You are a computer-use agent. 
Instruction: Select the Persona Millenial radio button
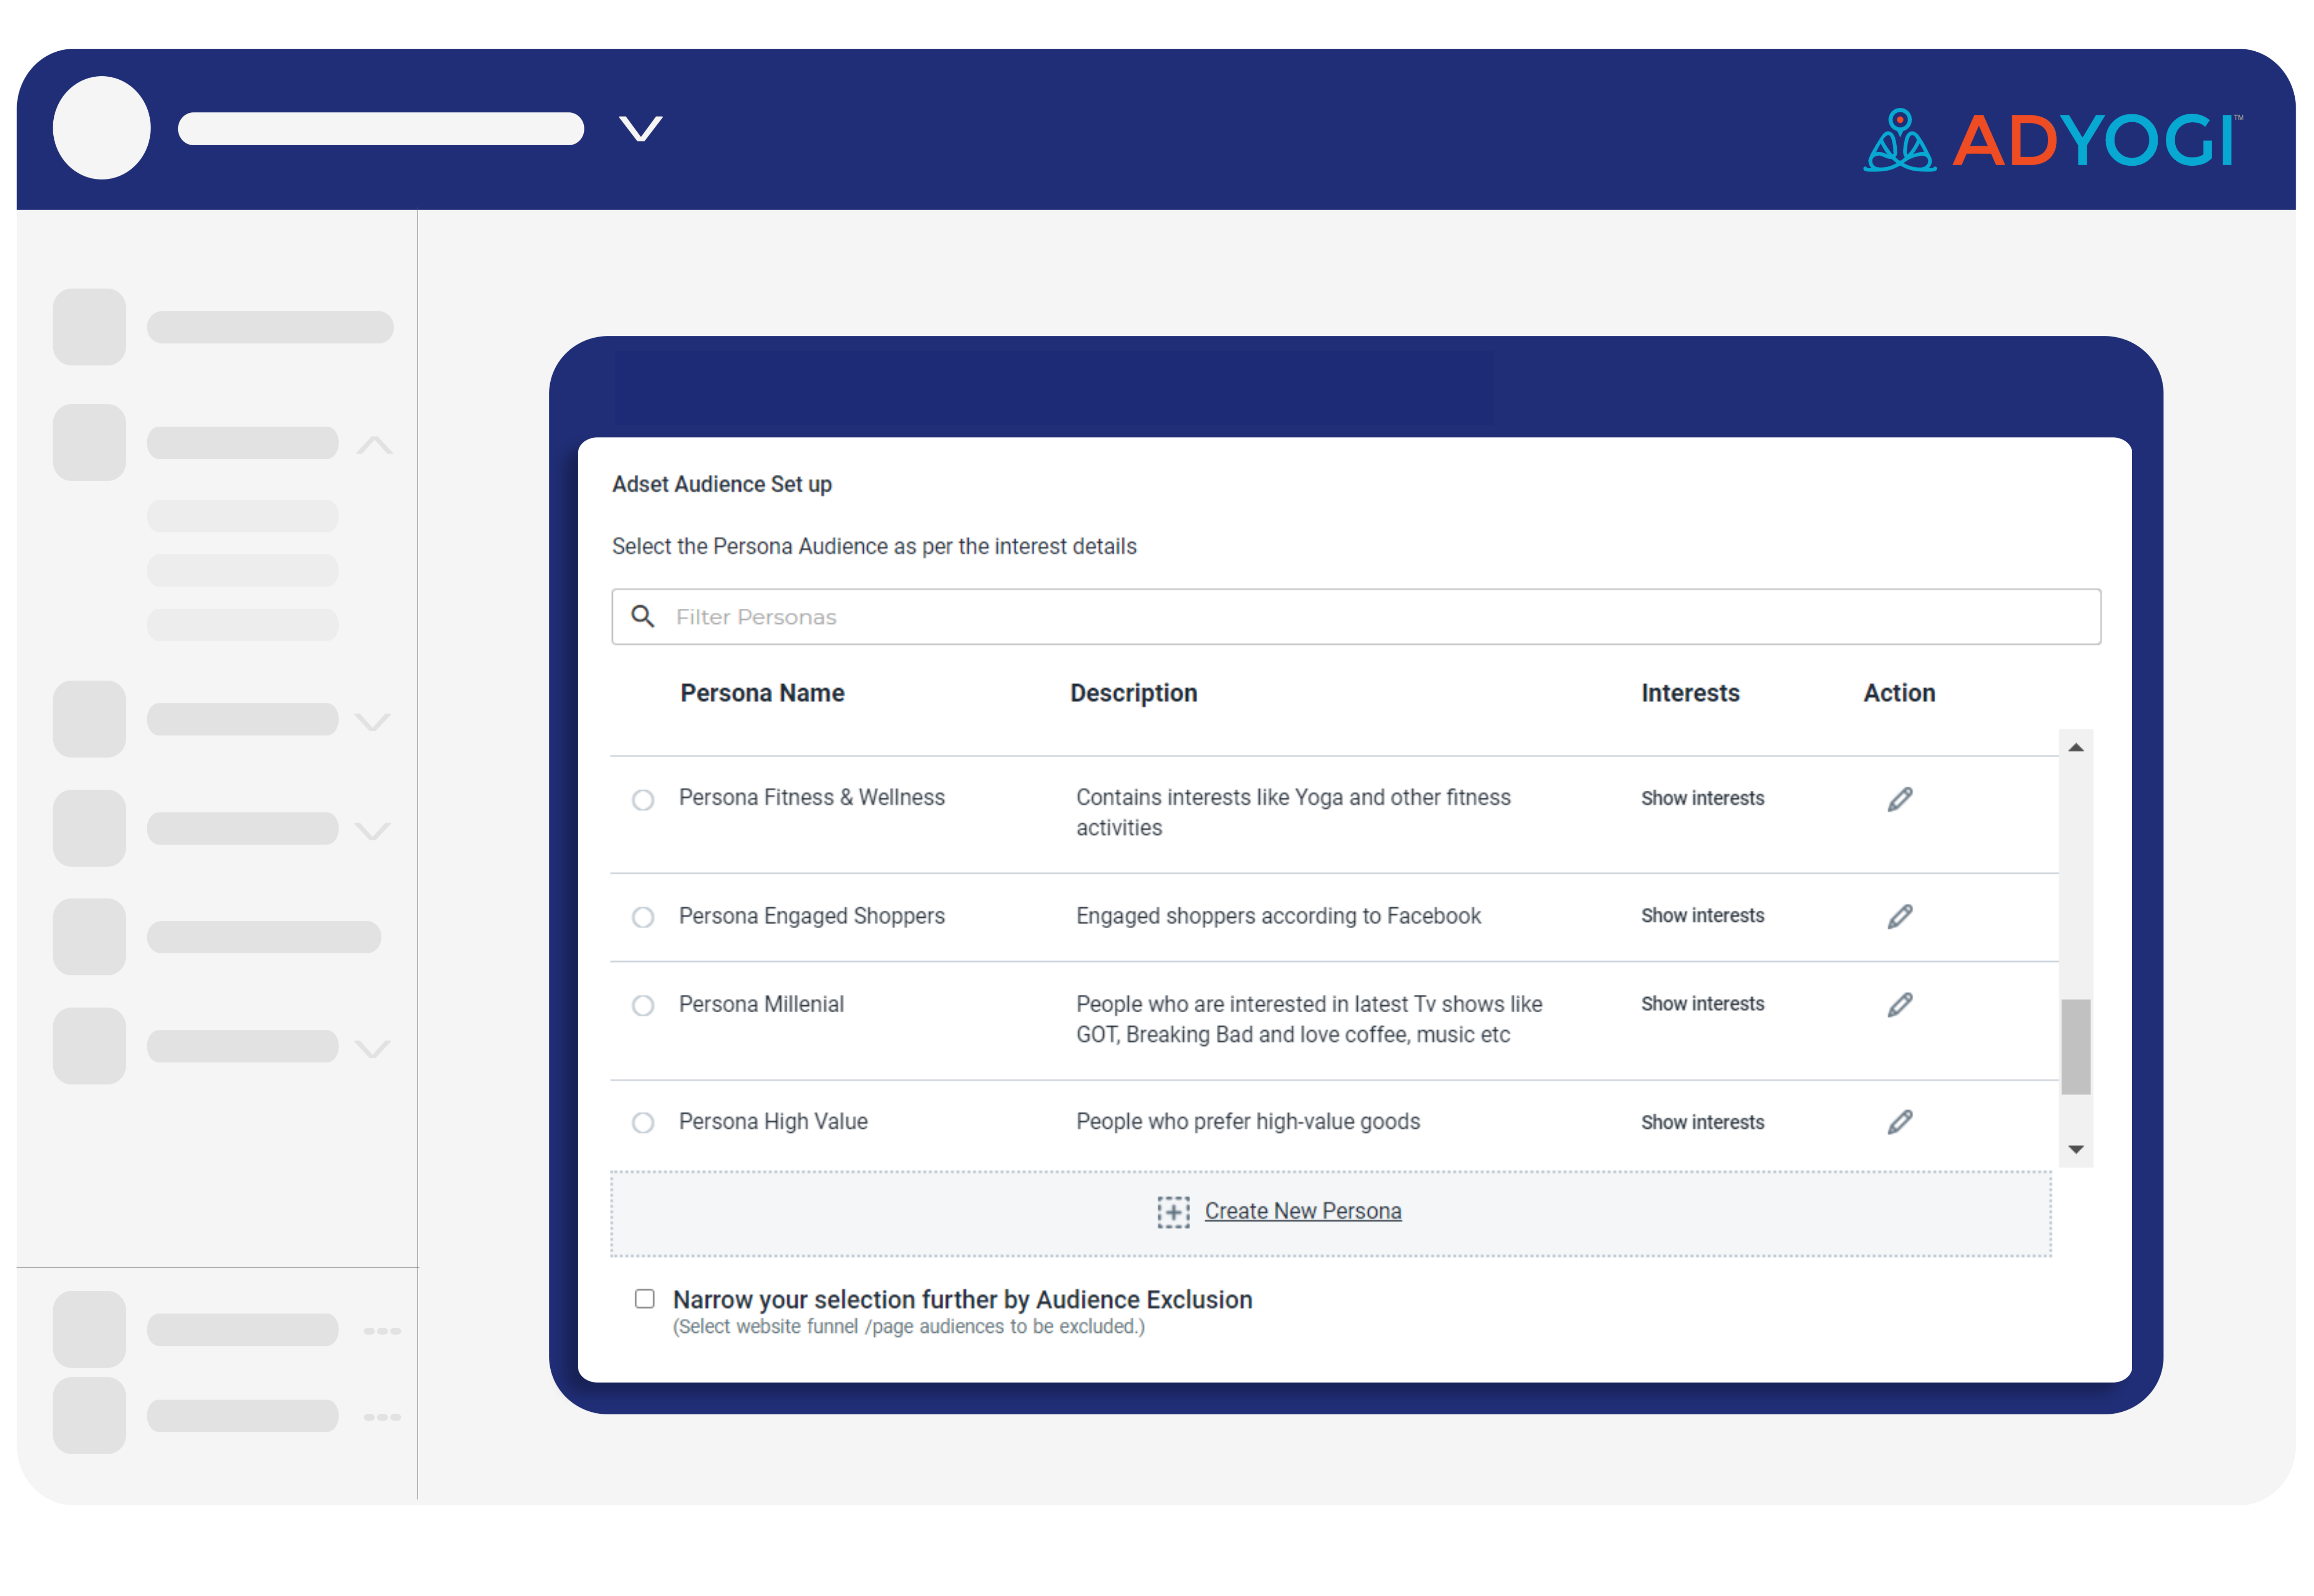click(x=643, y=1005)
